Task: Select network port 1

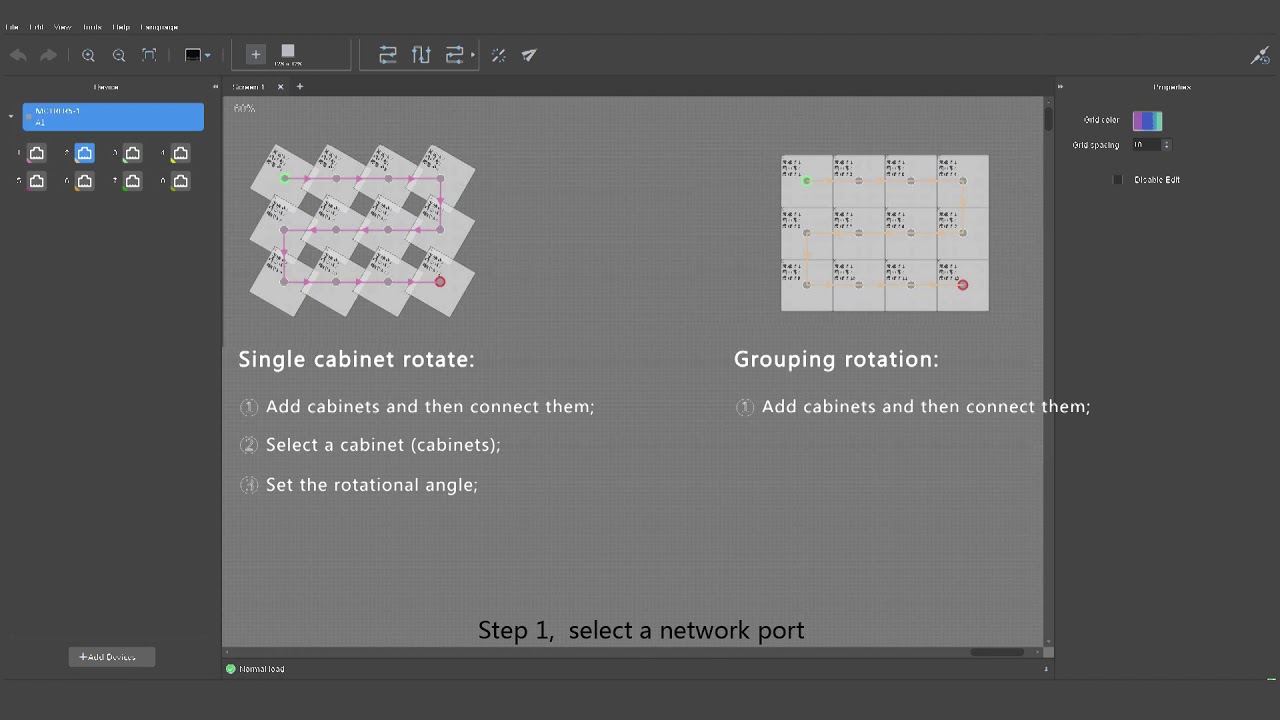Action: tap(37, 153)
